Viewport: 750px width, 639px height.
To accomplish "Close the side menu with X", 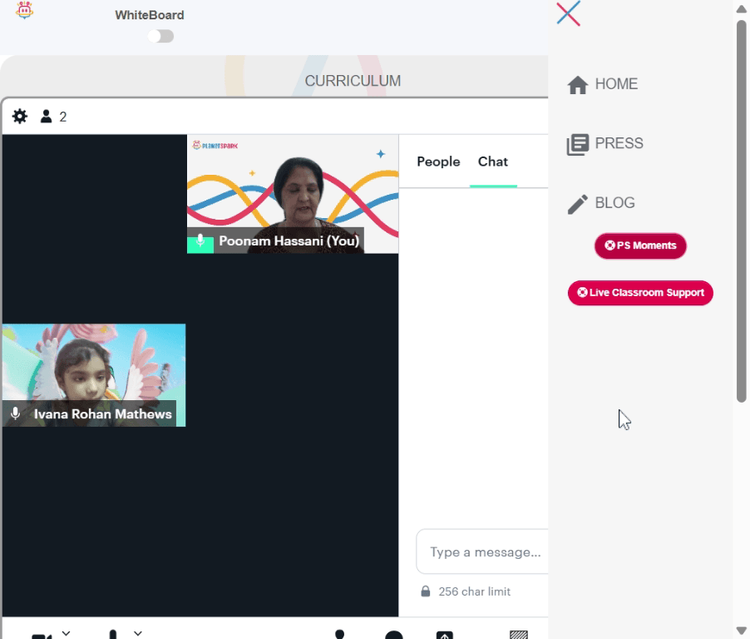I will point(568,13).
